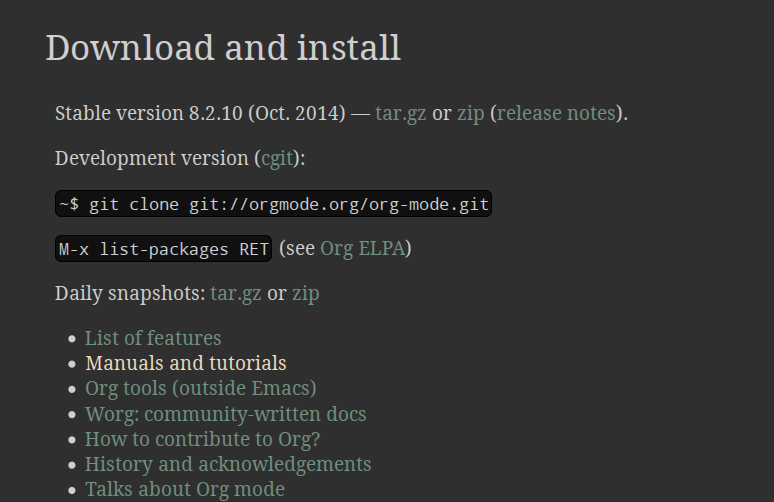Go to Manuals and tutorials
The height and width of the screenshot is (502, 774).
pyautogui.click(x=186, y=363)
